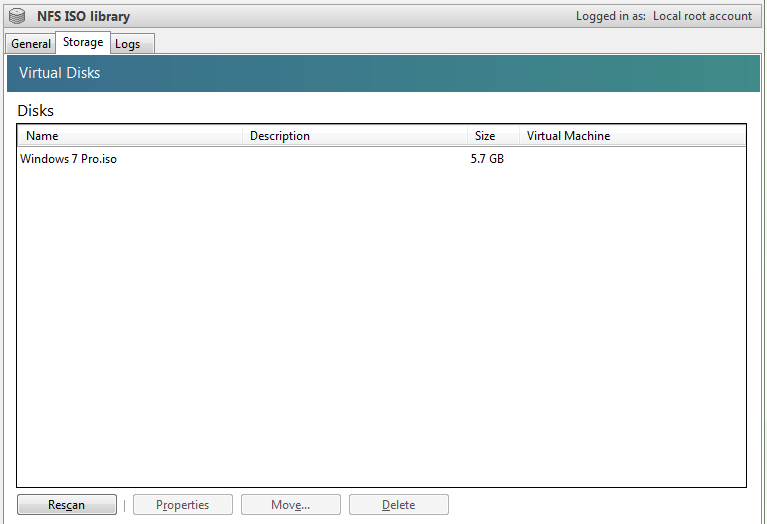Open the Logs tab
767x524 pixels.
coord(128,44)
